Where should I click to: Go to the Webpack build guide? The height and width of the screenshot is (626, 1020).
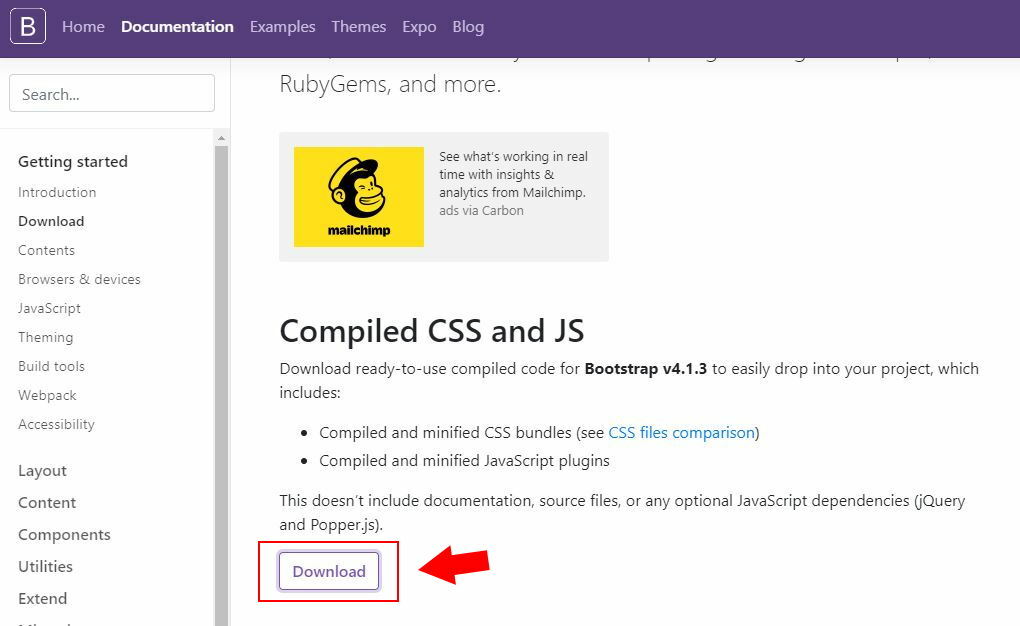click(47, 395)
